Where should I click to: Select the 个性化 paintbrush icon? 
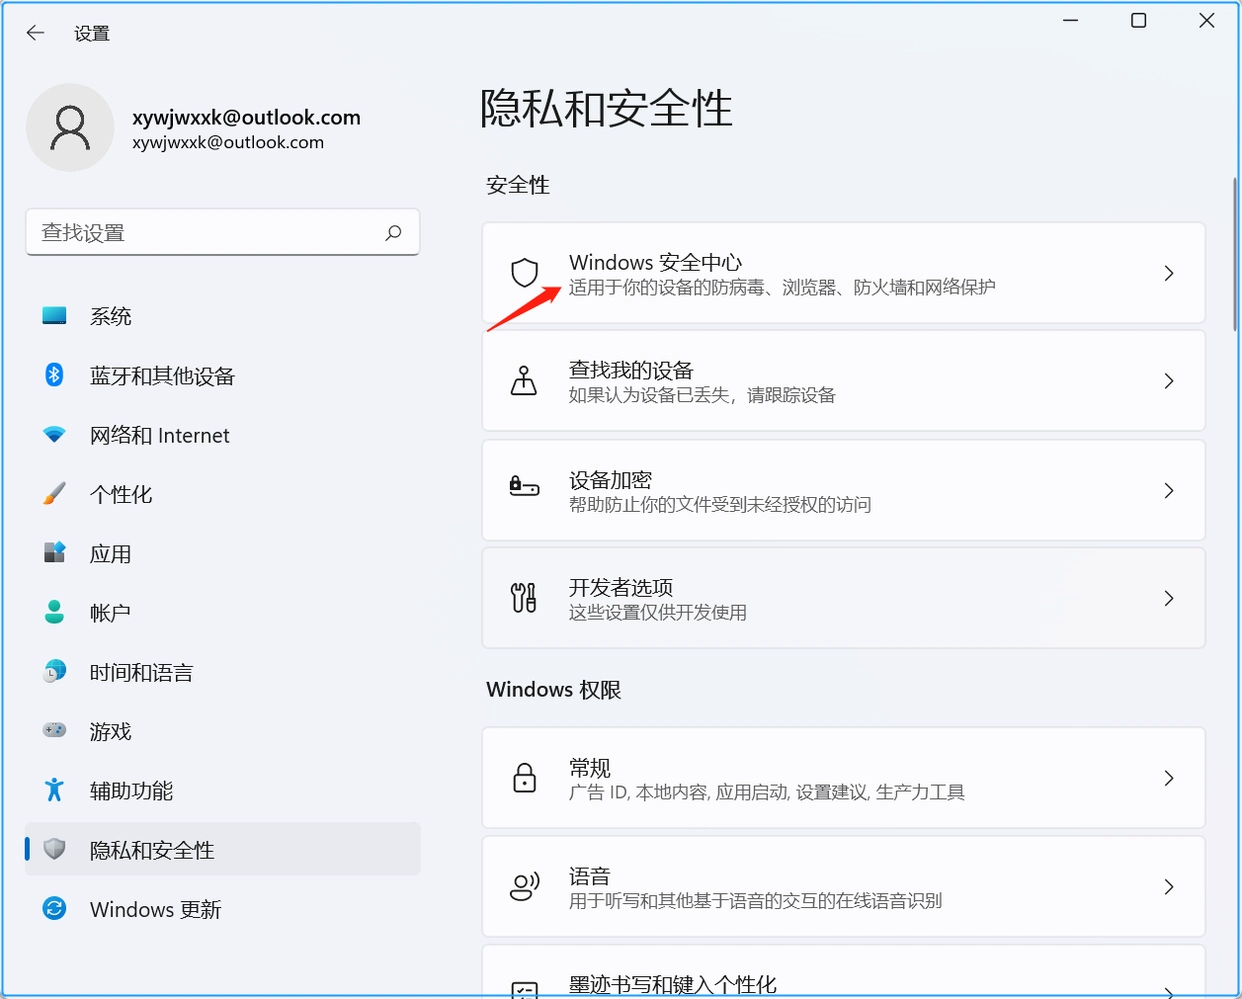(55, 493)
